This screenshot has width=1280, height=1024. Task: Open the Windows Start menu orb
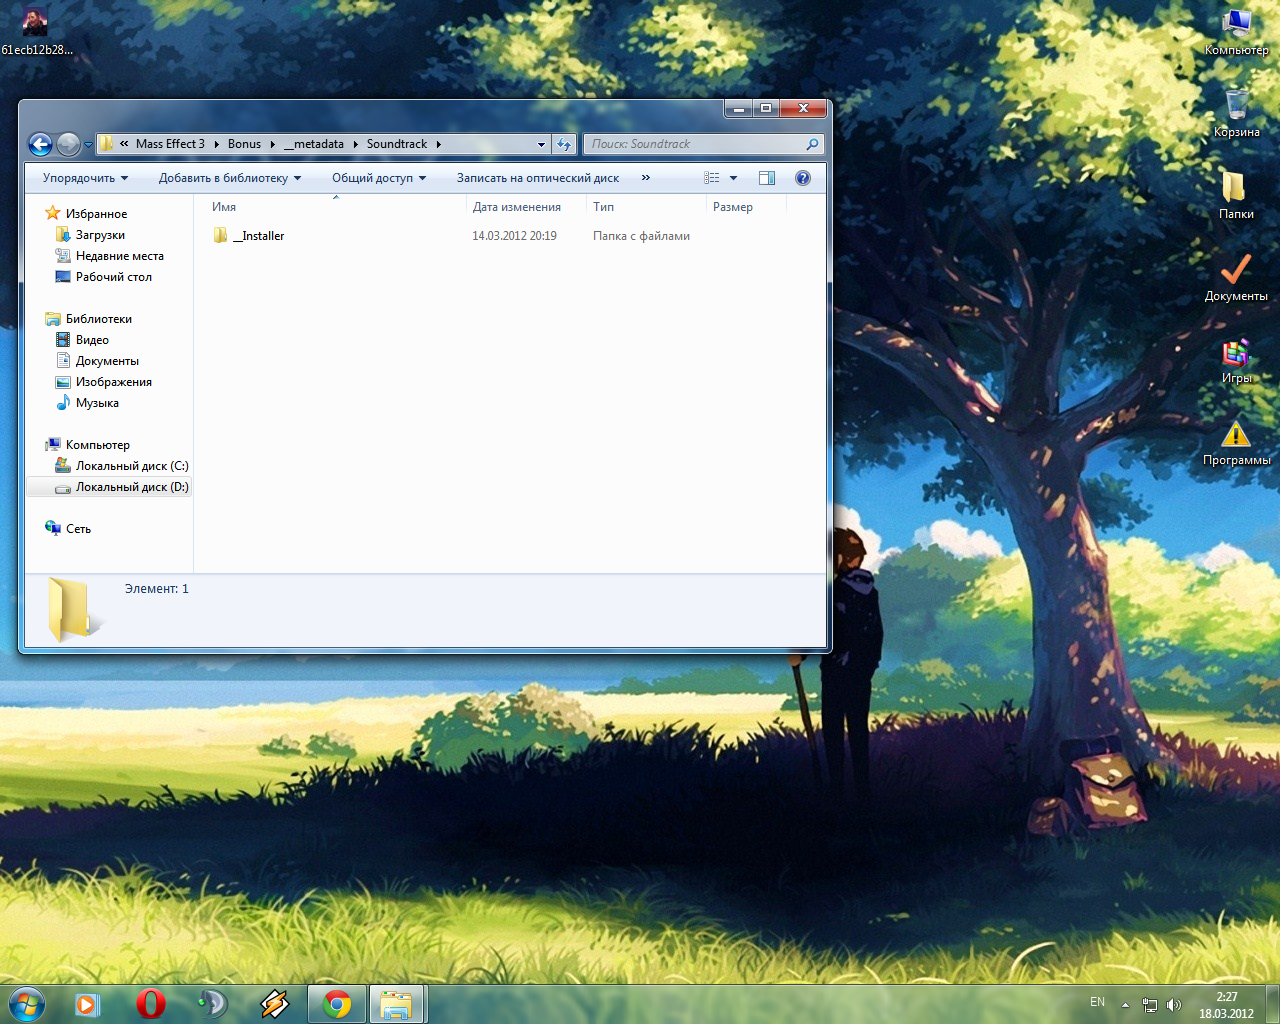tap(27, 1004)
